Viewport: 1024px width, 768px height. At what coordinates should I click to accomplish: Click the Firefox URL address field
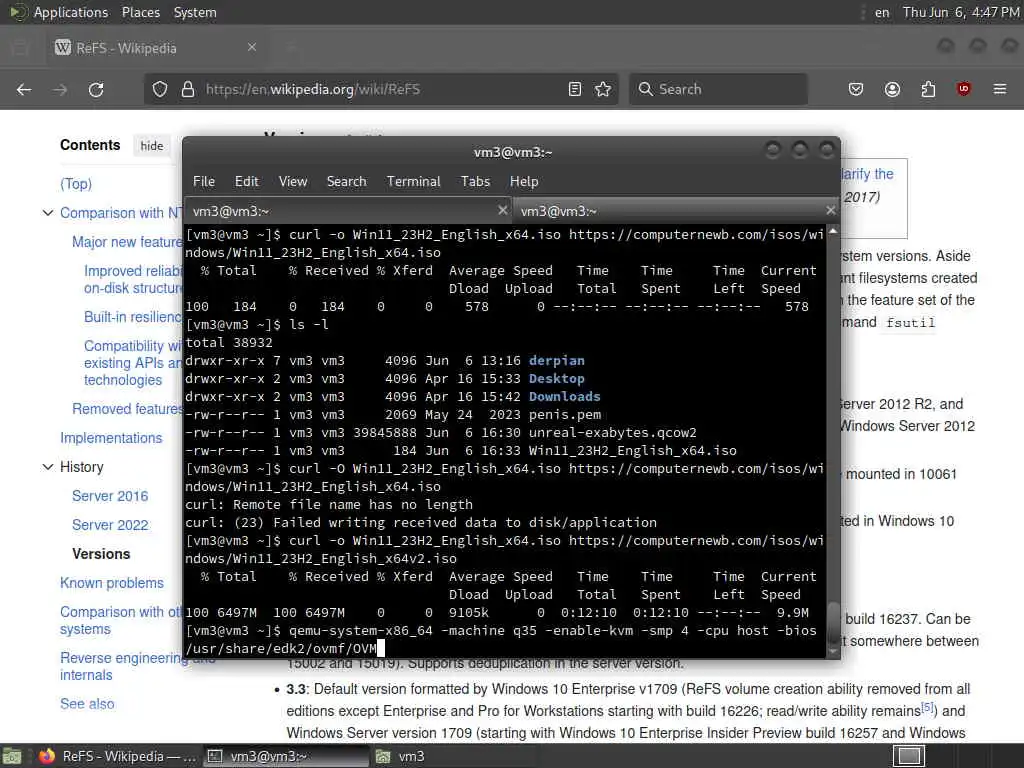coord(379,89)
